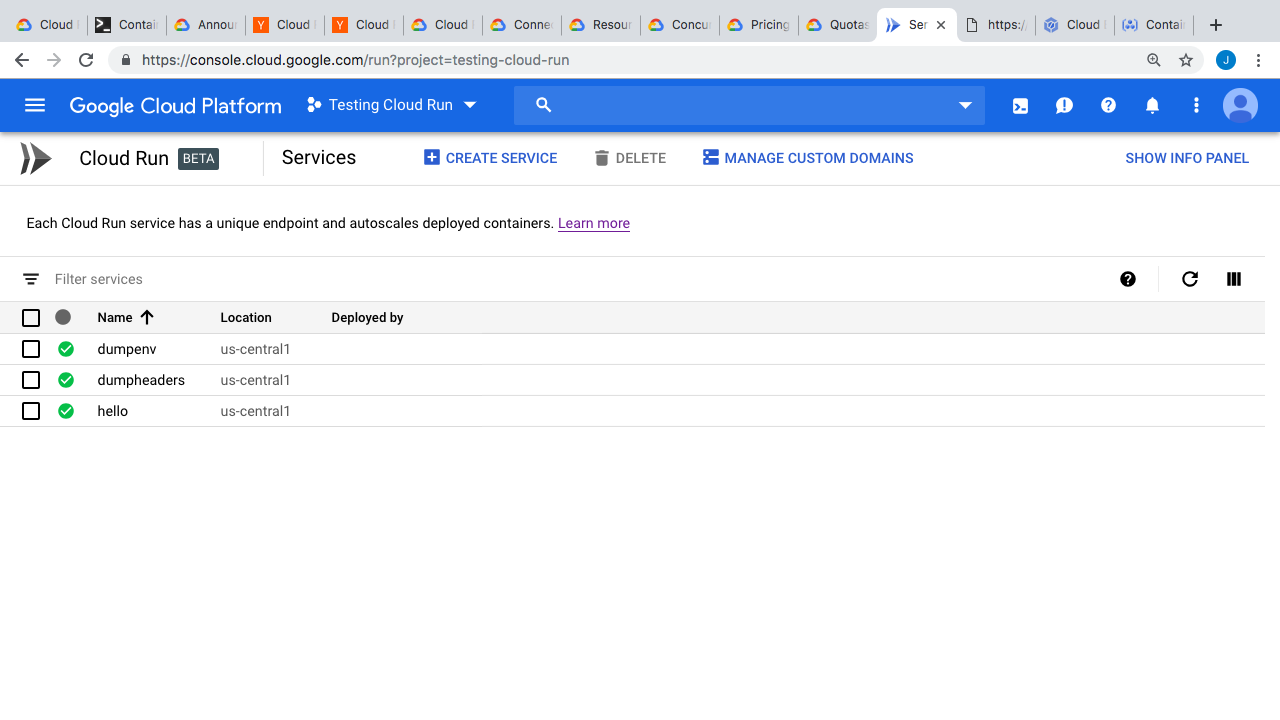
Task: Refresh the services list
Action: [x=1190, y=279]
